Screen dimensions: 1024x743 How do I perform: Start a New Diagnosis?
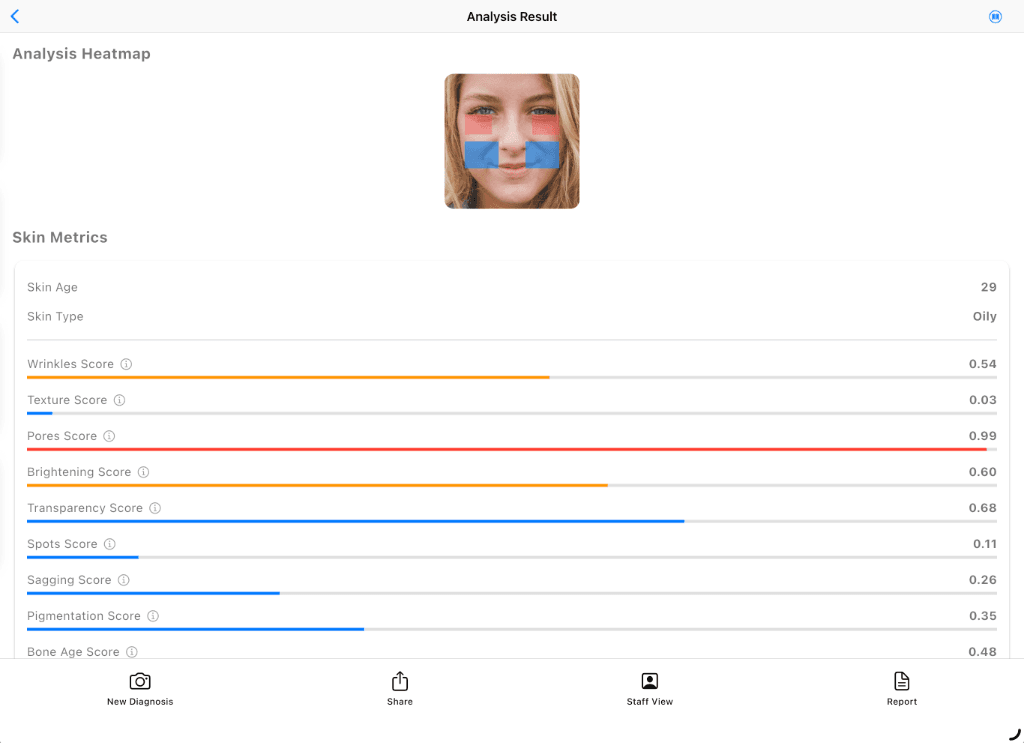coord(140,688)
